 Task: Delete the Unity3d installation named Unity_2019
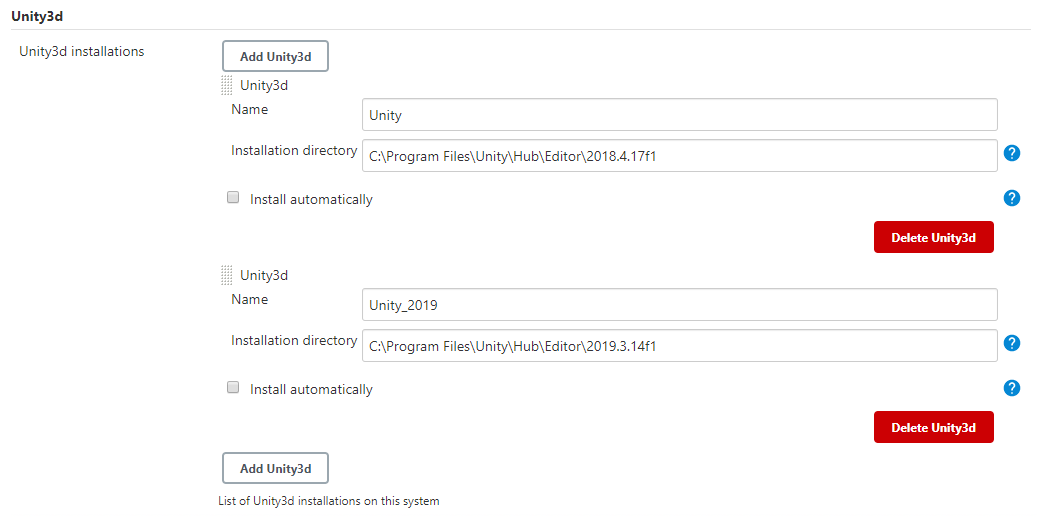pyautogui.click(x=934, y=427)
